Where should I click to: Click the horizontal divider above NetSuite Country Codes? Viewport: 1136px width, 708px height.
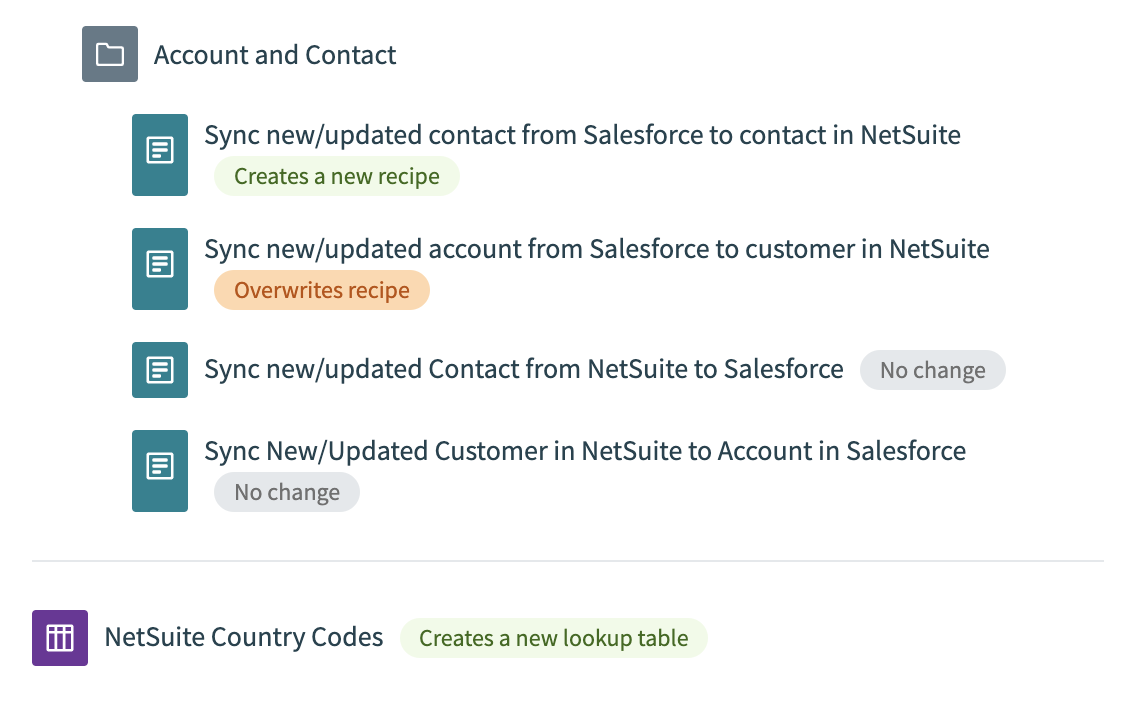[x=567, y=561]
